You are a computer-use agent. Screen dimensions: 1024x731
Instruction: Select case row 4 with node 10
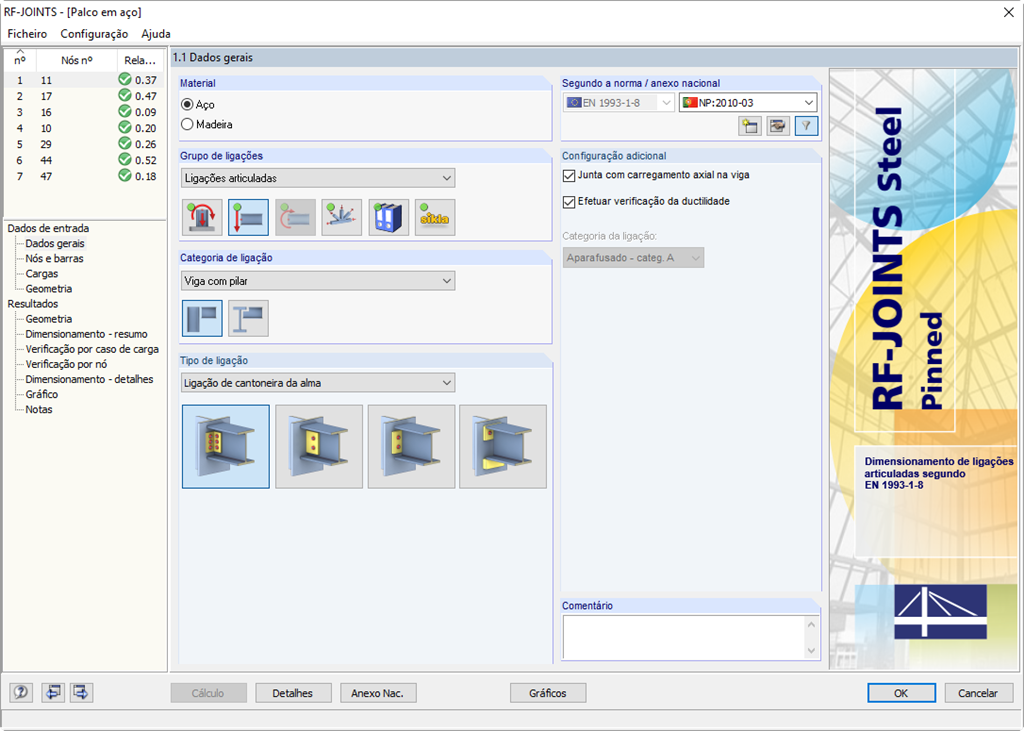(84, 128)
